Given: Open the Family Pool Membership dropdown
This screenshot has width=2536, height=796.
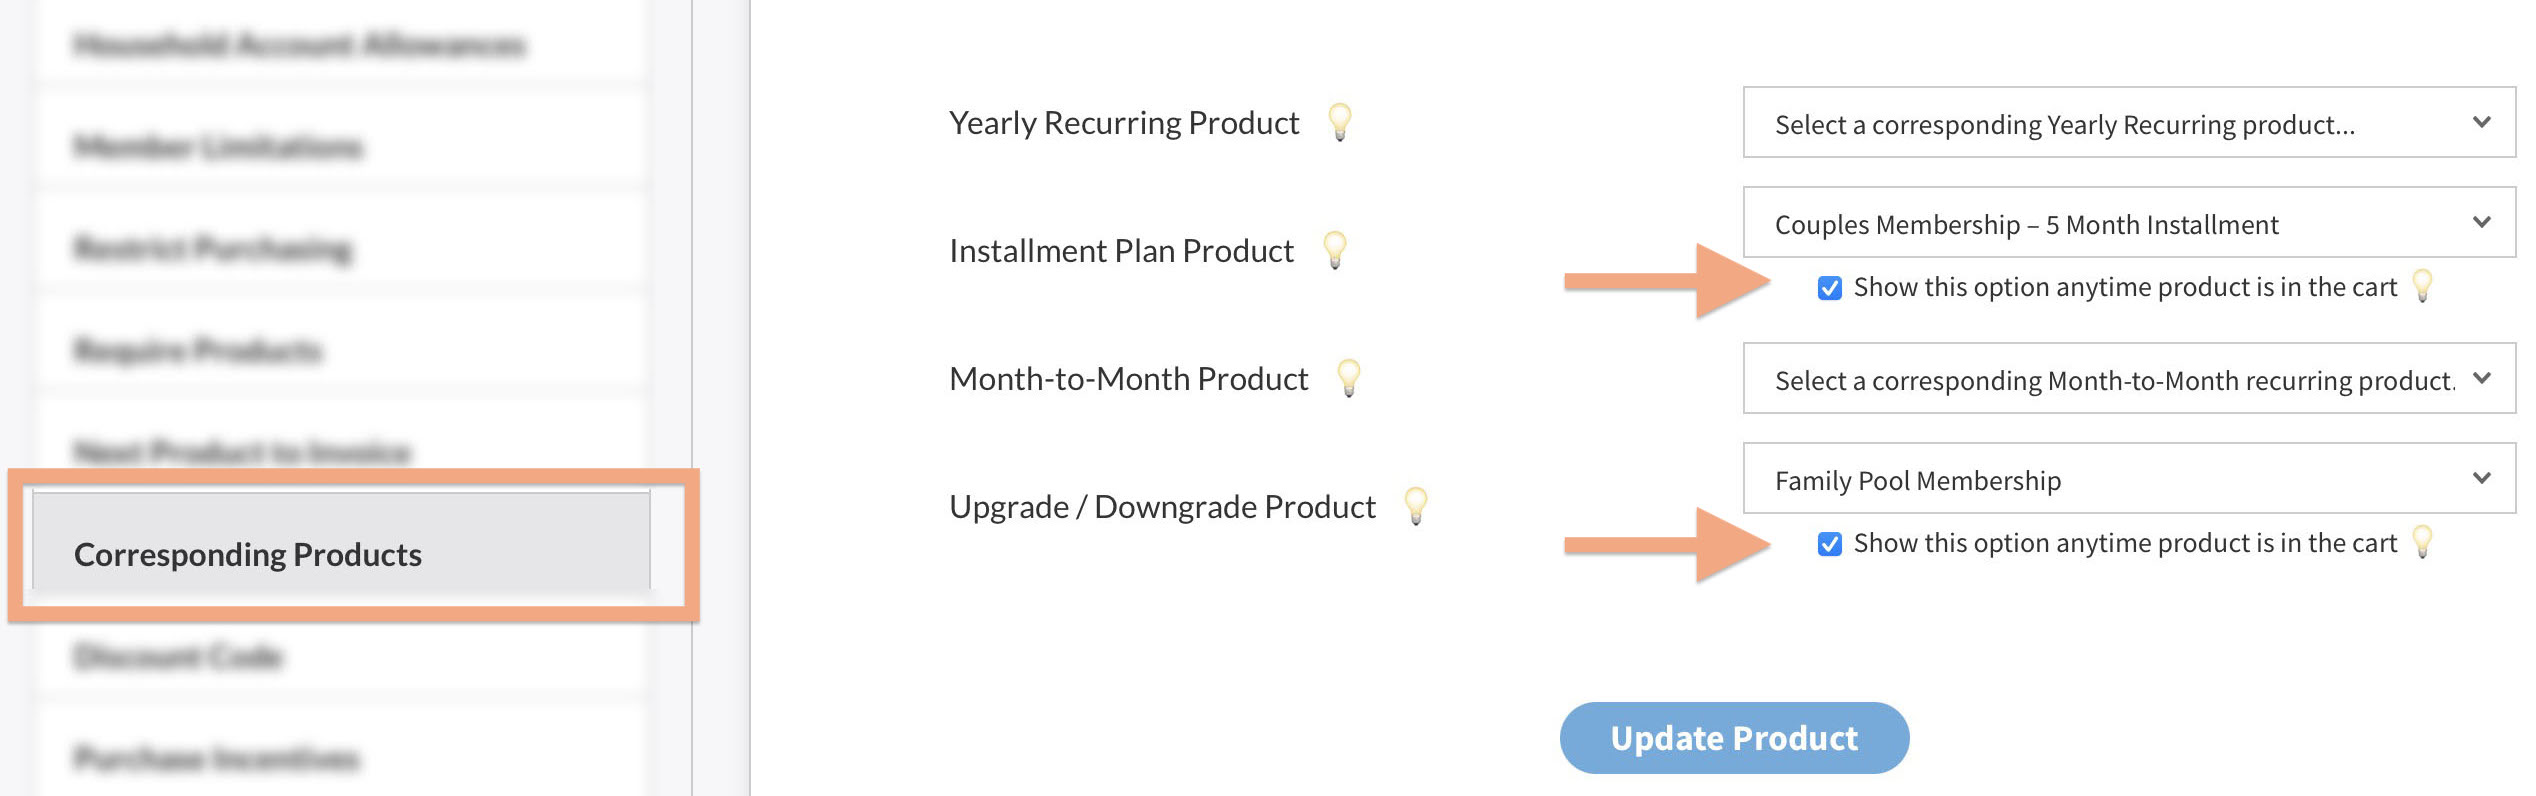Looking at the screenshot, I should click(2128, 479).
